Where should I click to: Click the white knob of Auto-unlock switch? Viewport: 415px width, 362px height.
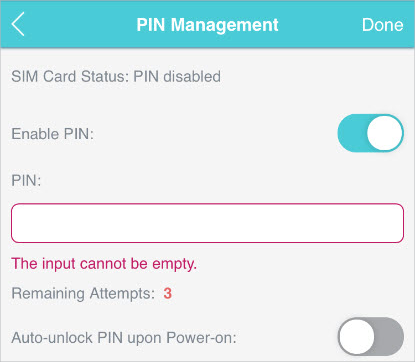tap(357, 337)
